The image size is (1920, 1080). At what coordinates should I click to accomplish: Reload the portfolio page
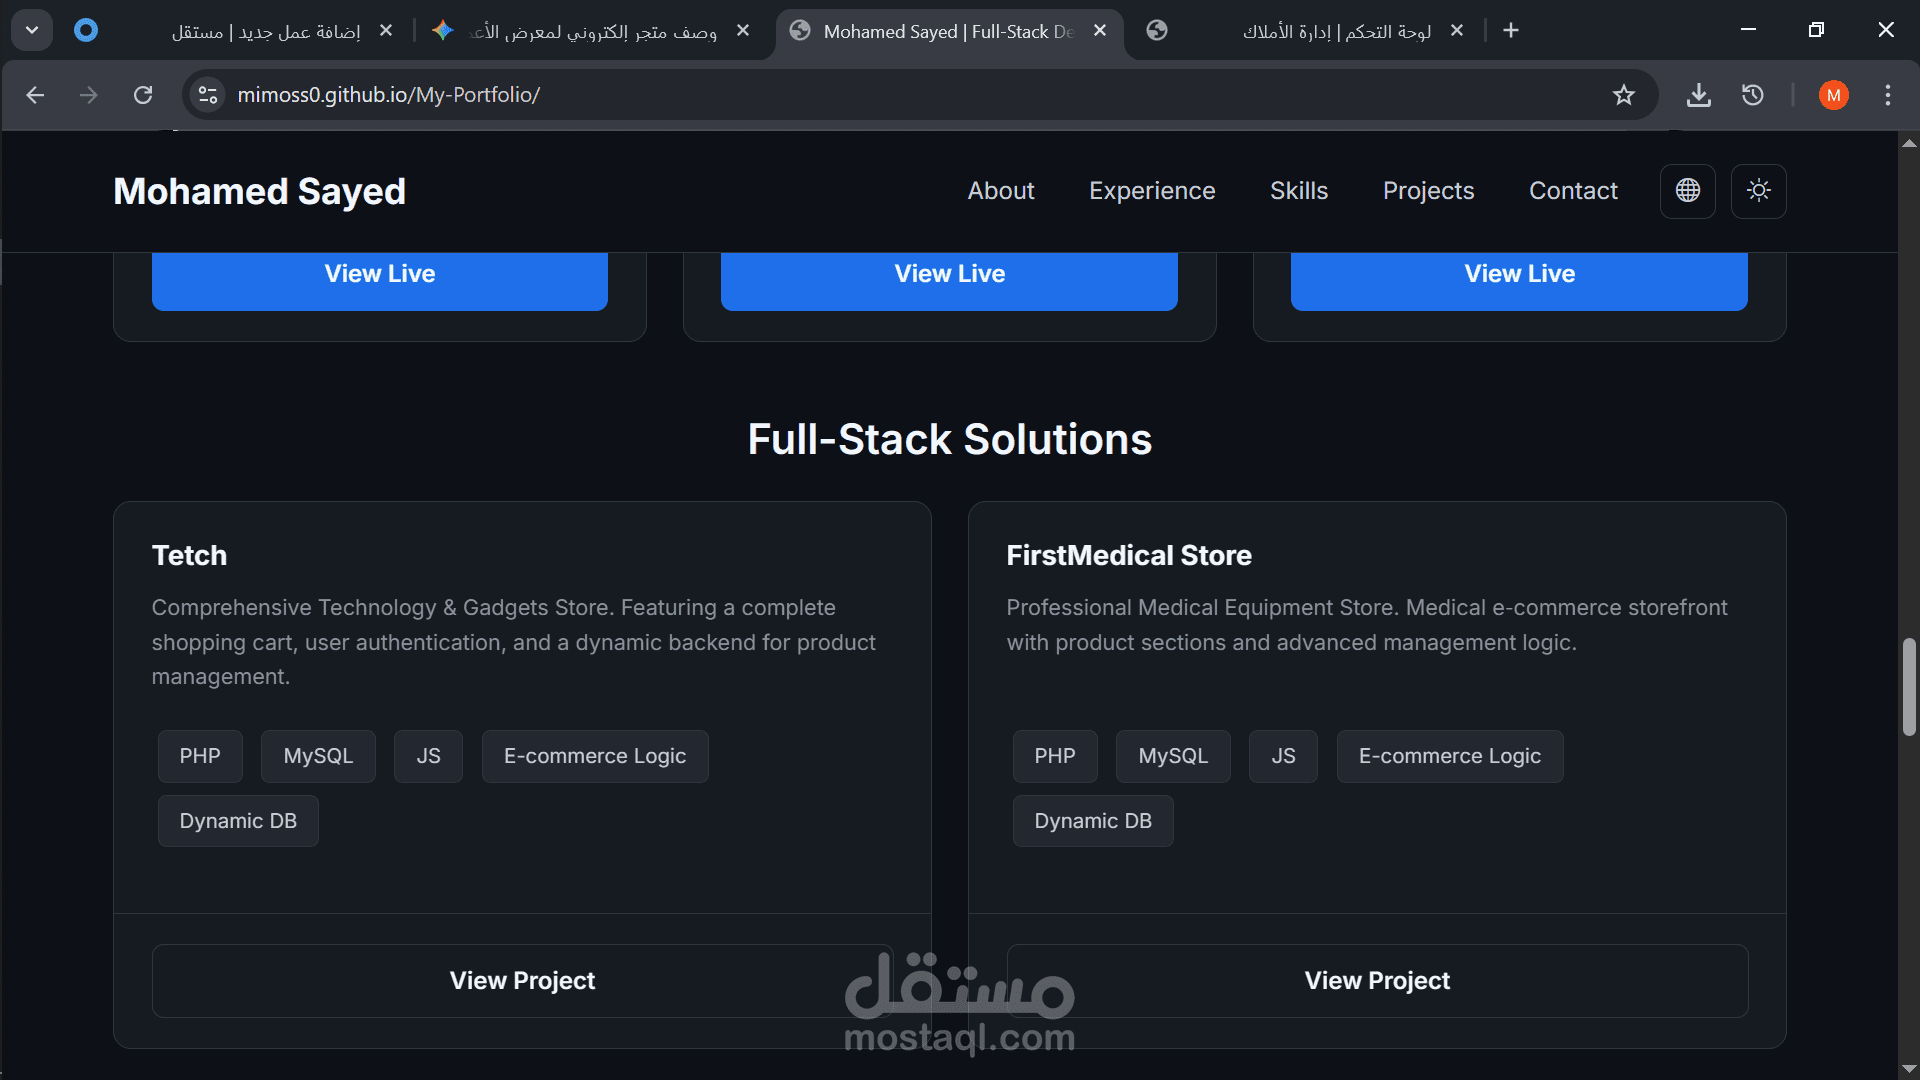point(143,95)
